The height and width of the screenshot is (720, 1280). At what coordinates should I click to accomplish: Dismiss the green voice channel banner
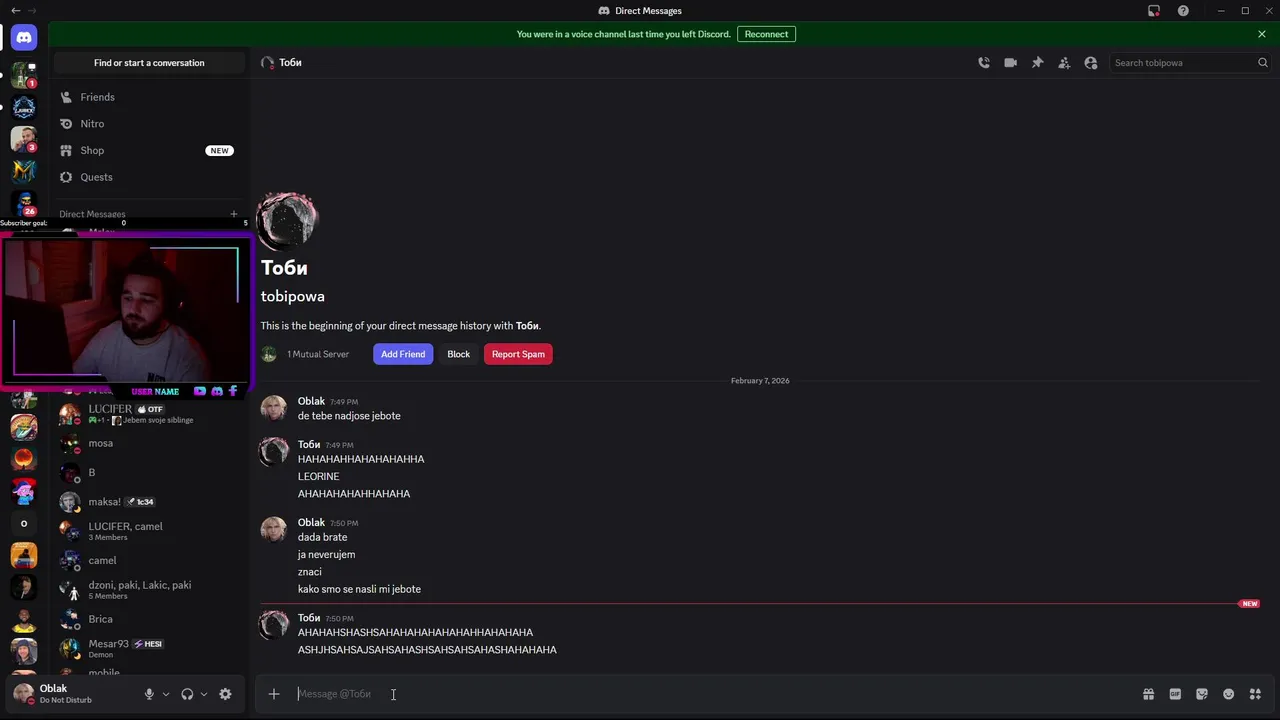[x=1262, y=34]
